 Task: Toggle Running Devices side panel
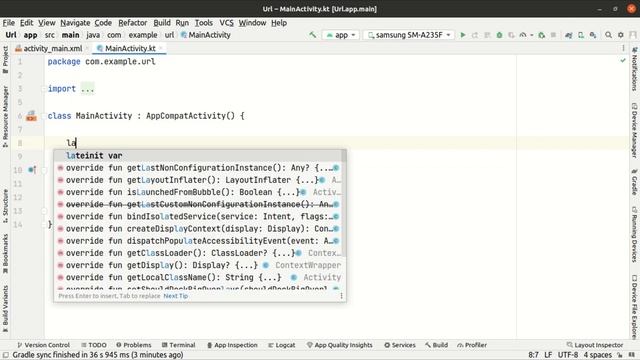(634, 234)
